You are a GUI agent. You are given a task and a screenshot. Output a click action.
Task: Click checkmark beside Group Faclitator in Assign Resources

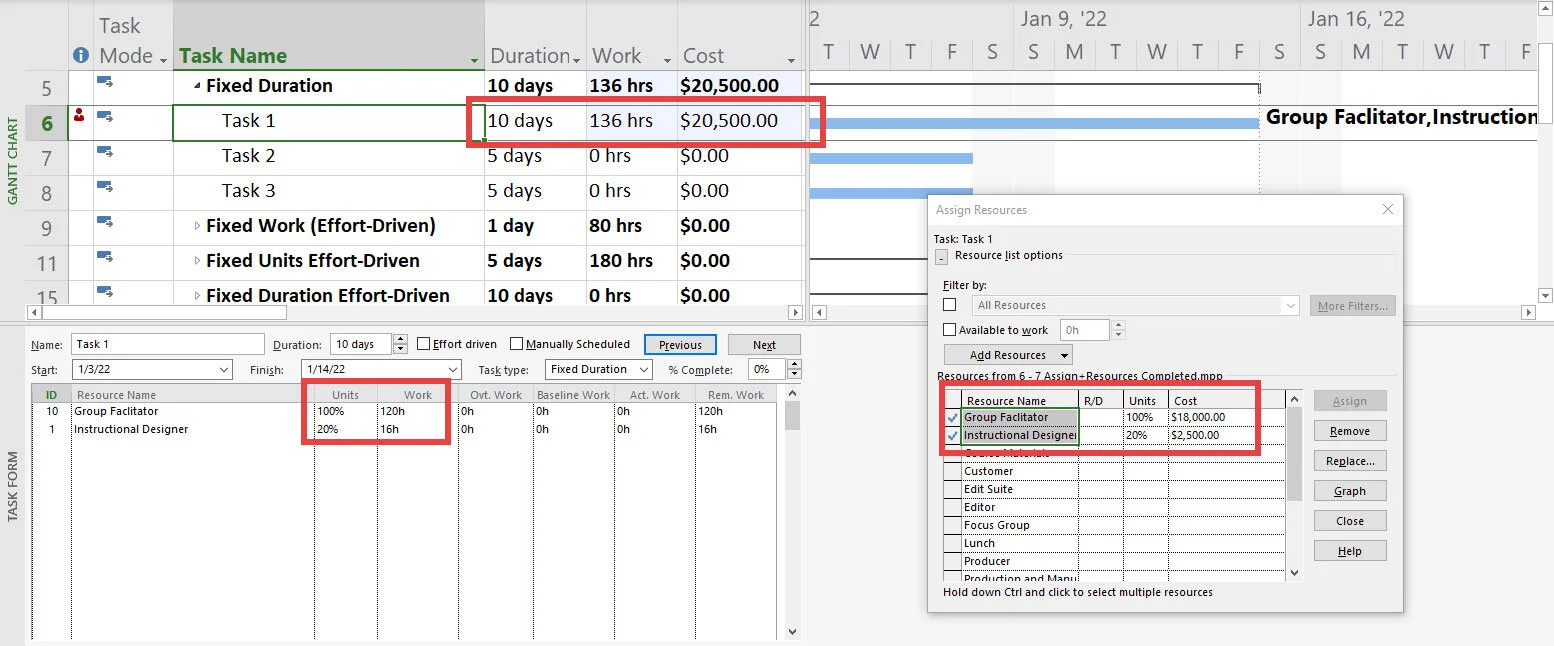pyautogui.click(x=952, y=417)
